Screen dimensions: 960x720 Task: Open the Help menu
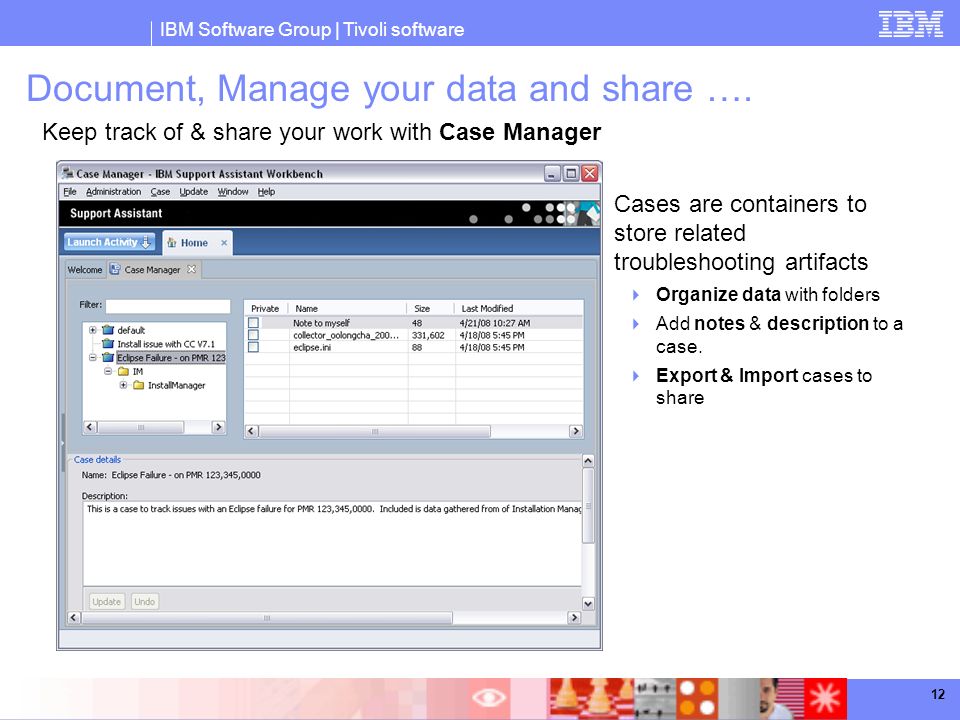coord(266,192)
